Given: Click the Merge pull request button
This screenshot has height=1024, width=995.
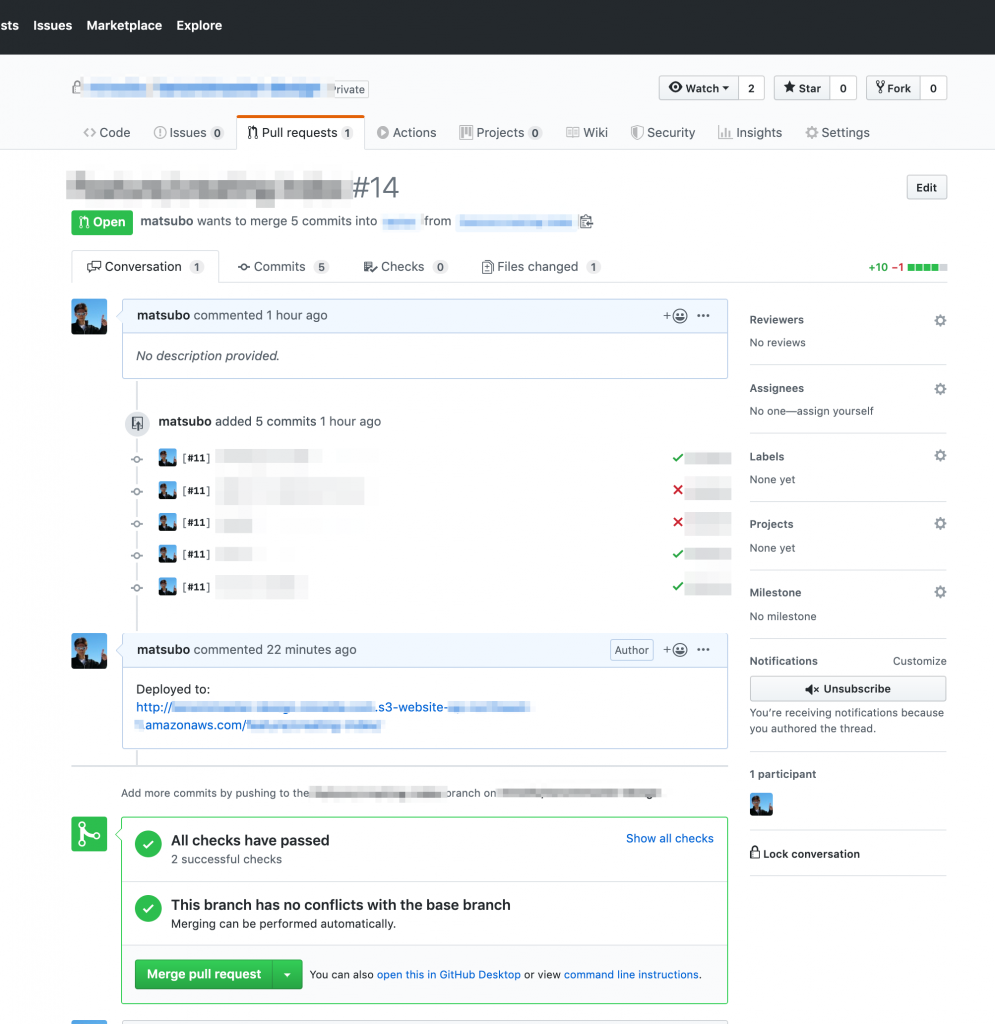Looking at the screenshot, I should tap(203, 973).
